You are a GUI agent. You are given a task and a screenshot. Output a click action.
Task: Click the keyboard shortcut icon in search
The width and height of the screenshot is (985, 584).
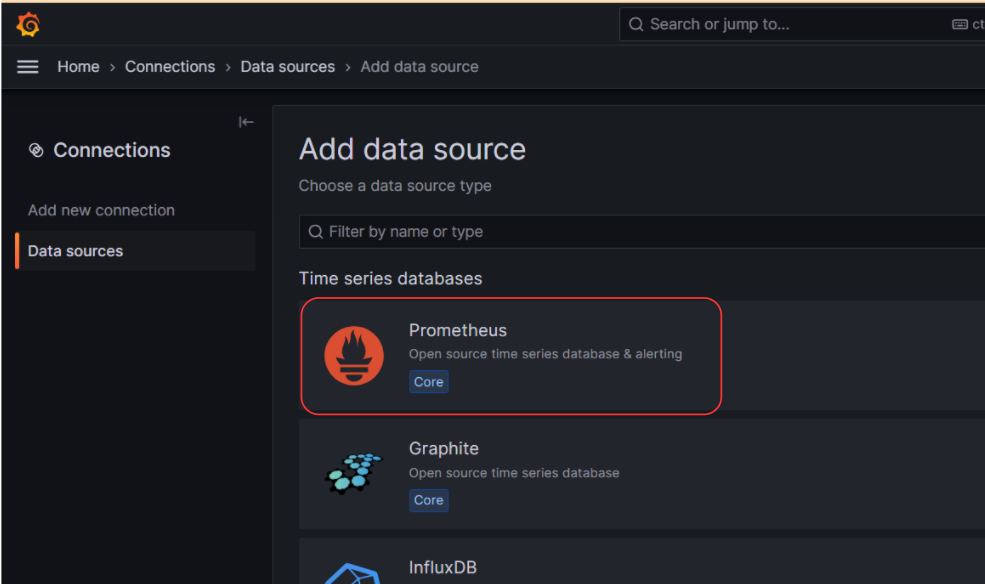(x=959, y=24)
